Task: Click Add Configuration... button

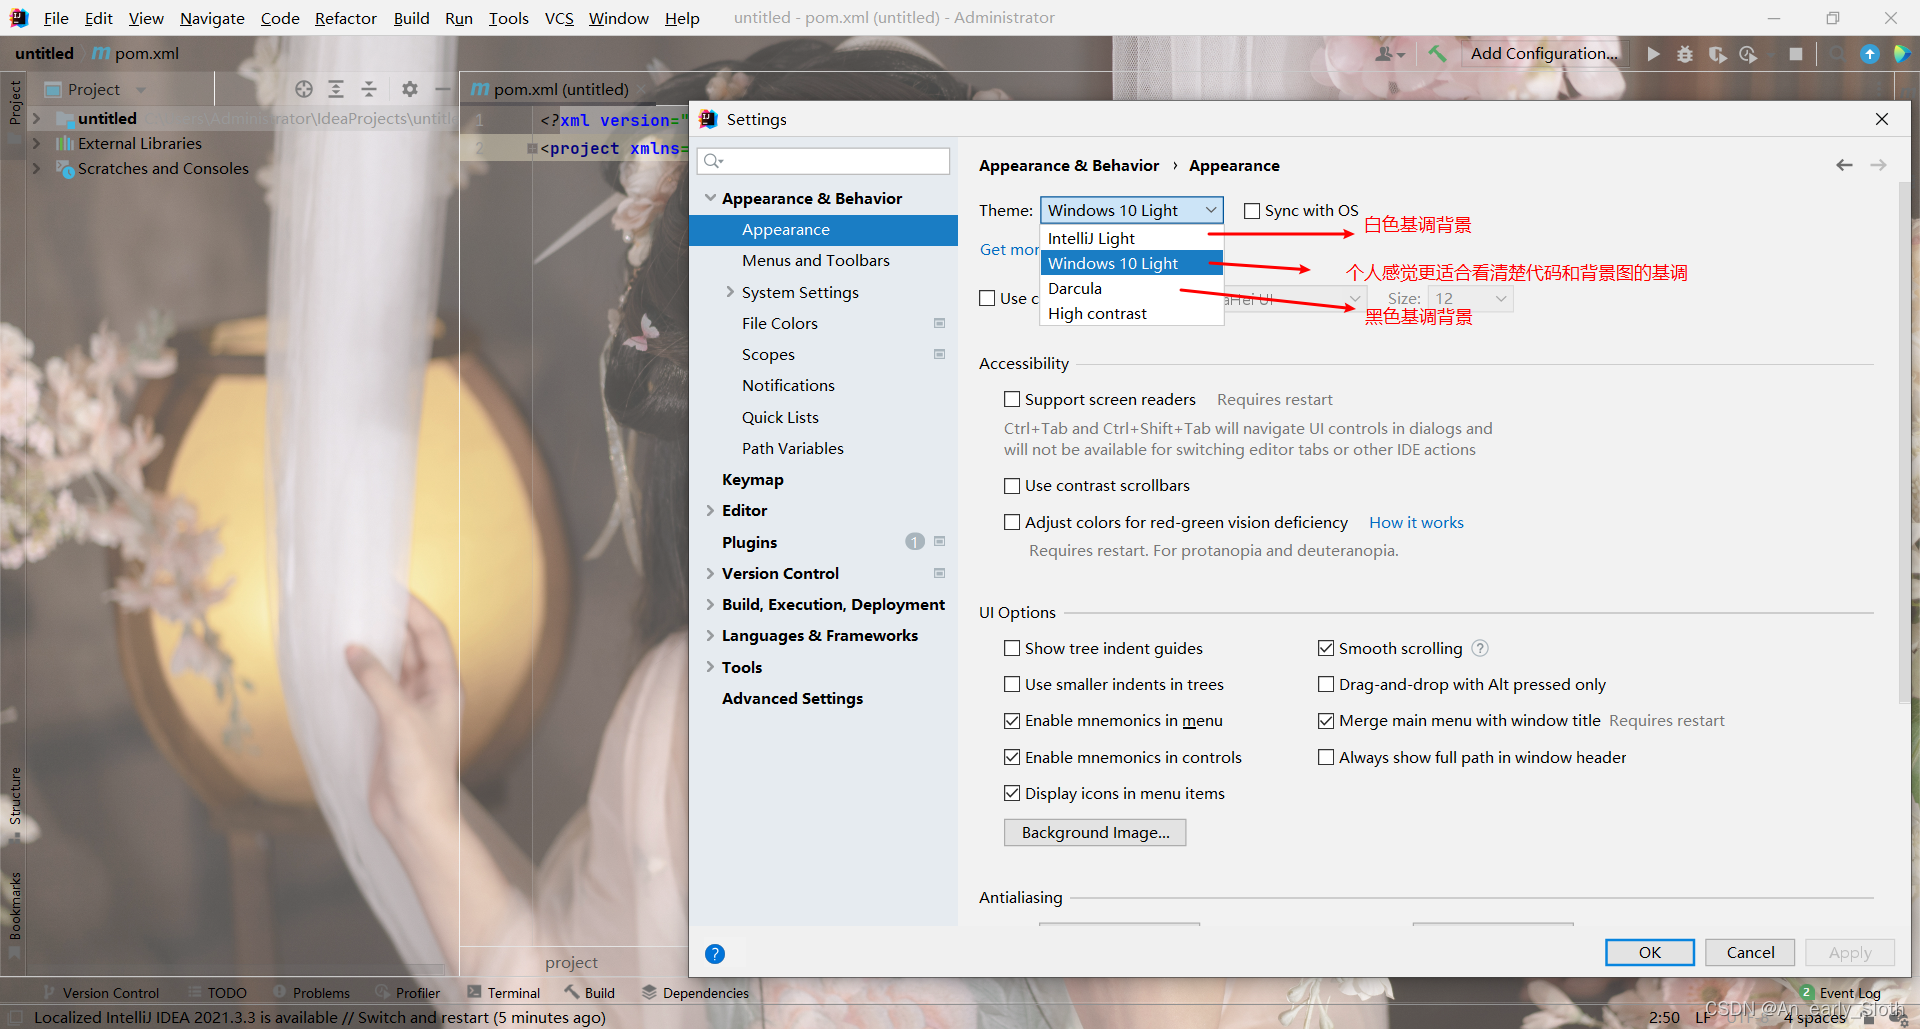Action: coord(1543,54)
